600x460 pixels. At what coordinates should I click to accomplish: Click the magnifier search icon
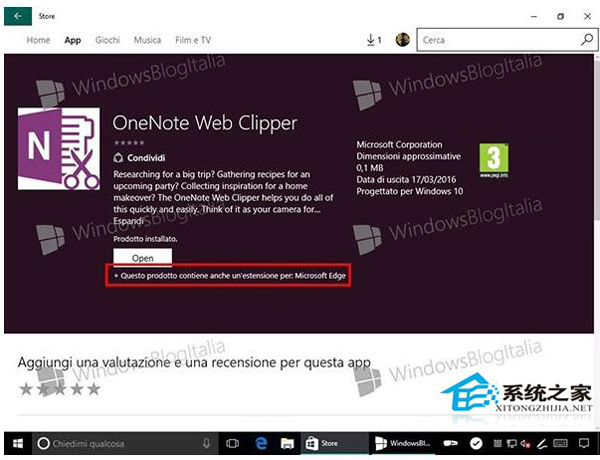587,40
